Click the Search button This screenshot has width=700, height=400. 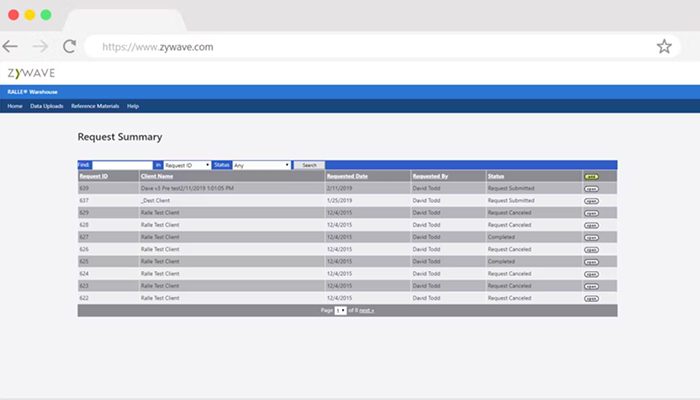(309, 165)
